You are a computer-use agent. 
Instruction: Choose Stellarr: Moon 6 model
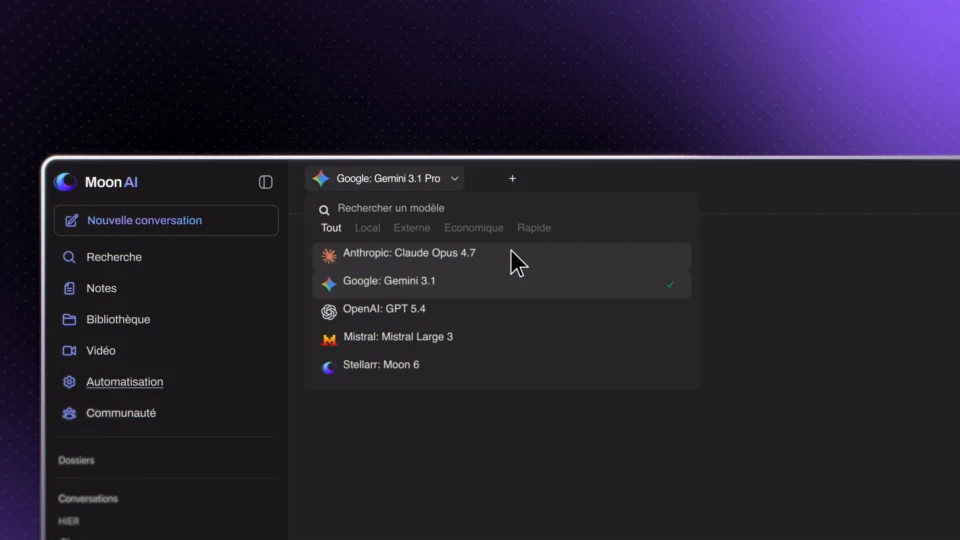point(501,367)
